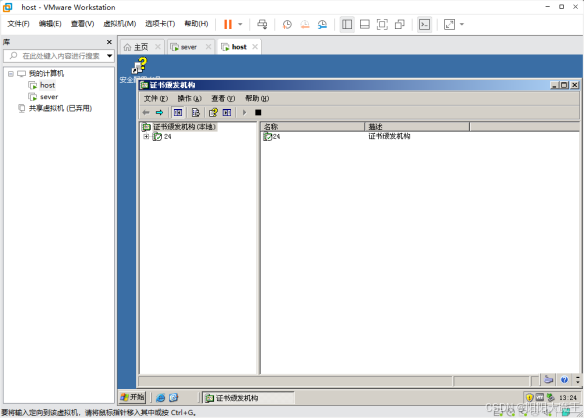The width and height of the screenshot is (584, 419).
Task: Click the VMware Tools tray icon beside shield
Action: coord(540,397)
